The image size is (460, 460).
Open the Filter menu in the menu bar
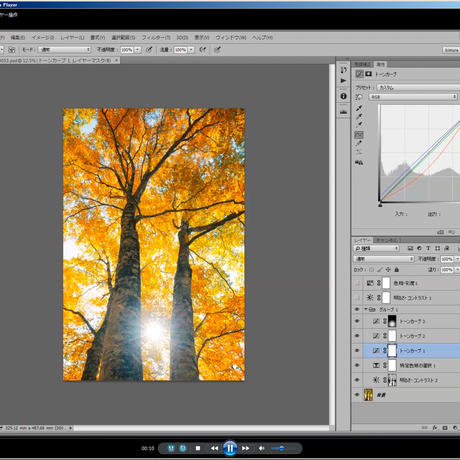pyautogui.click(x=156, y=37)
